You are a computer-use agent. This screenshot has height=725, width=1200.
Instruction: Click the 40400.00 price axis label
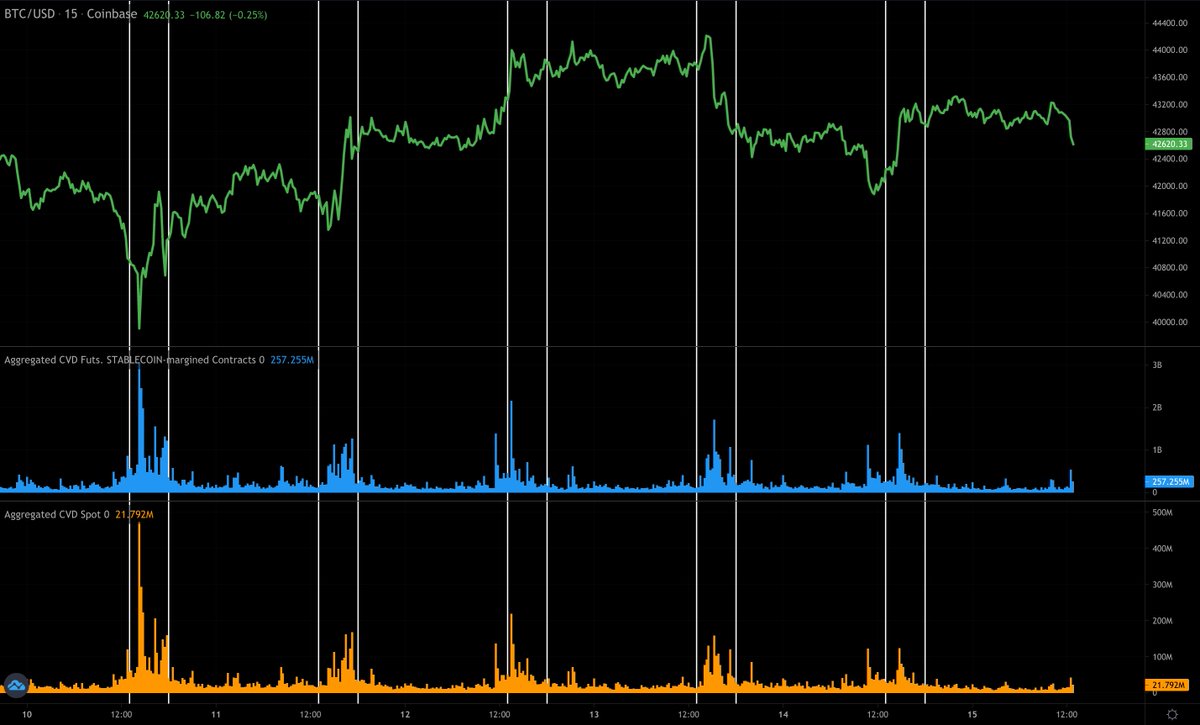click(x=1169, y=295)
